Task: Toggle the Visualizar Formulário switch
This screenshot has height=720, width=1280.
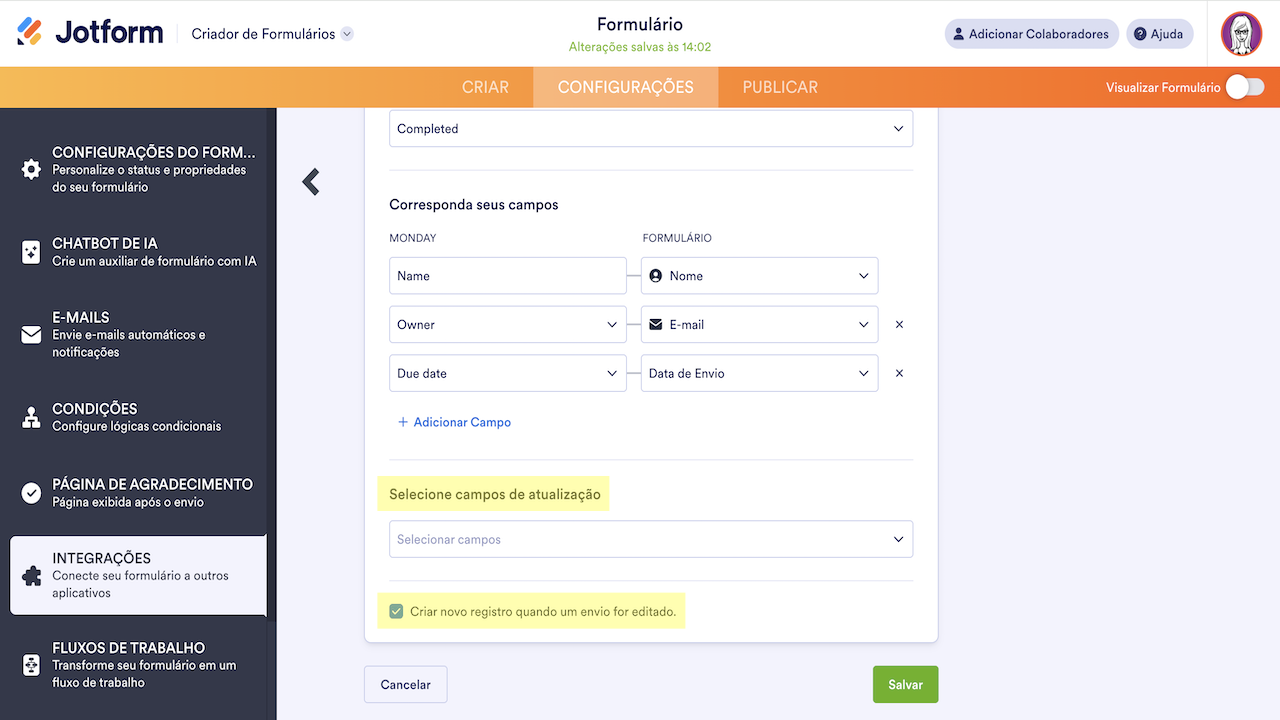Action: [1245, 87]
